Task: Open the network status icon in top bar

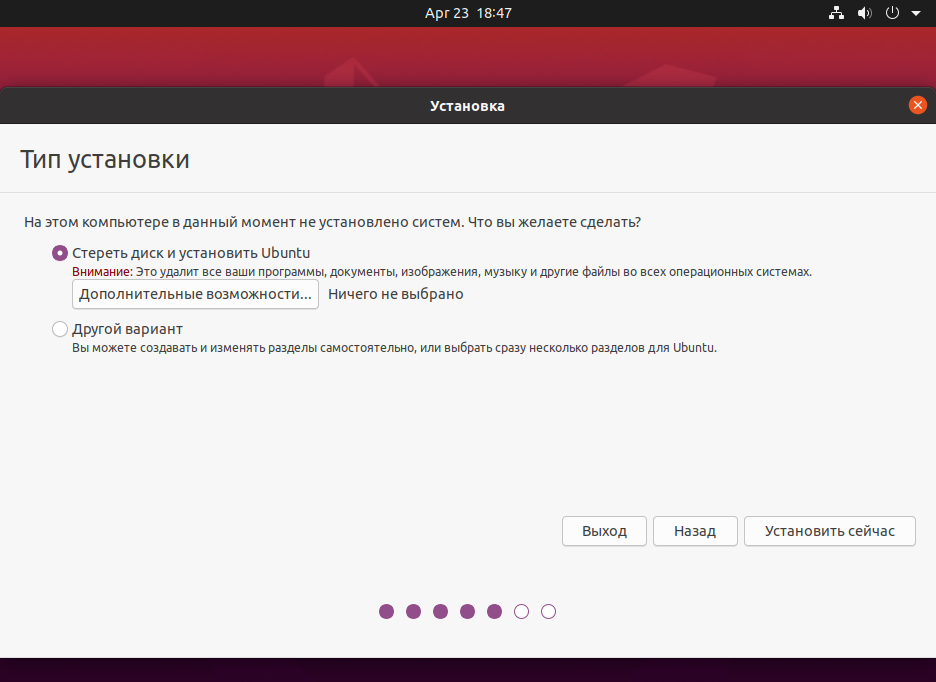Action: click(836, 13)
